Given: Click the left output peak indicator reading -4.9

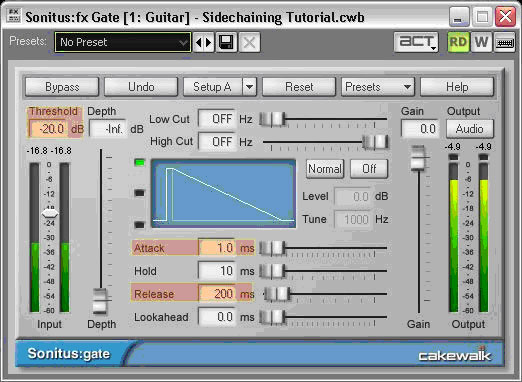Looking at the screenshot, I should (453, 147).
